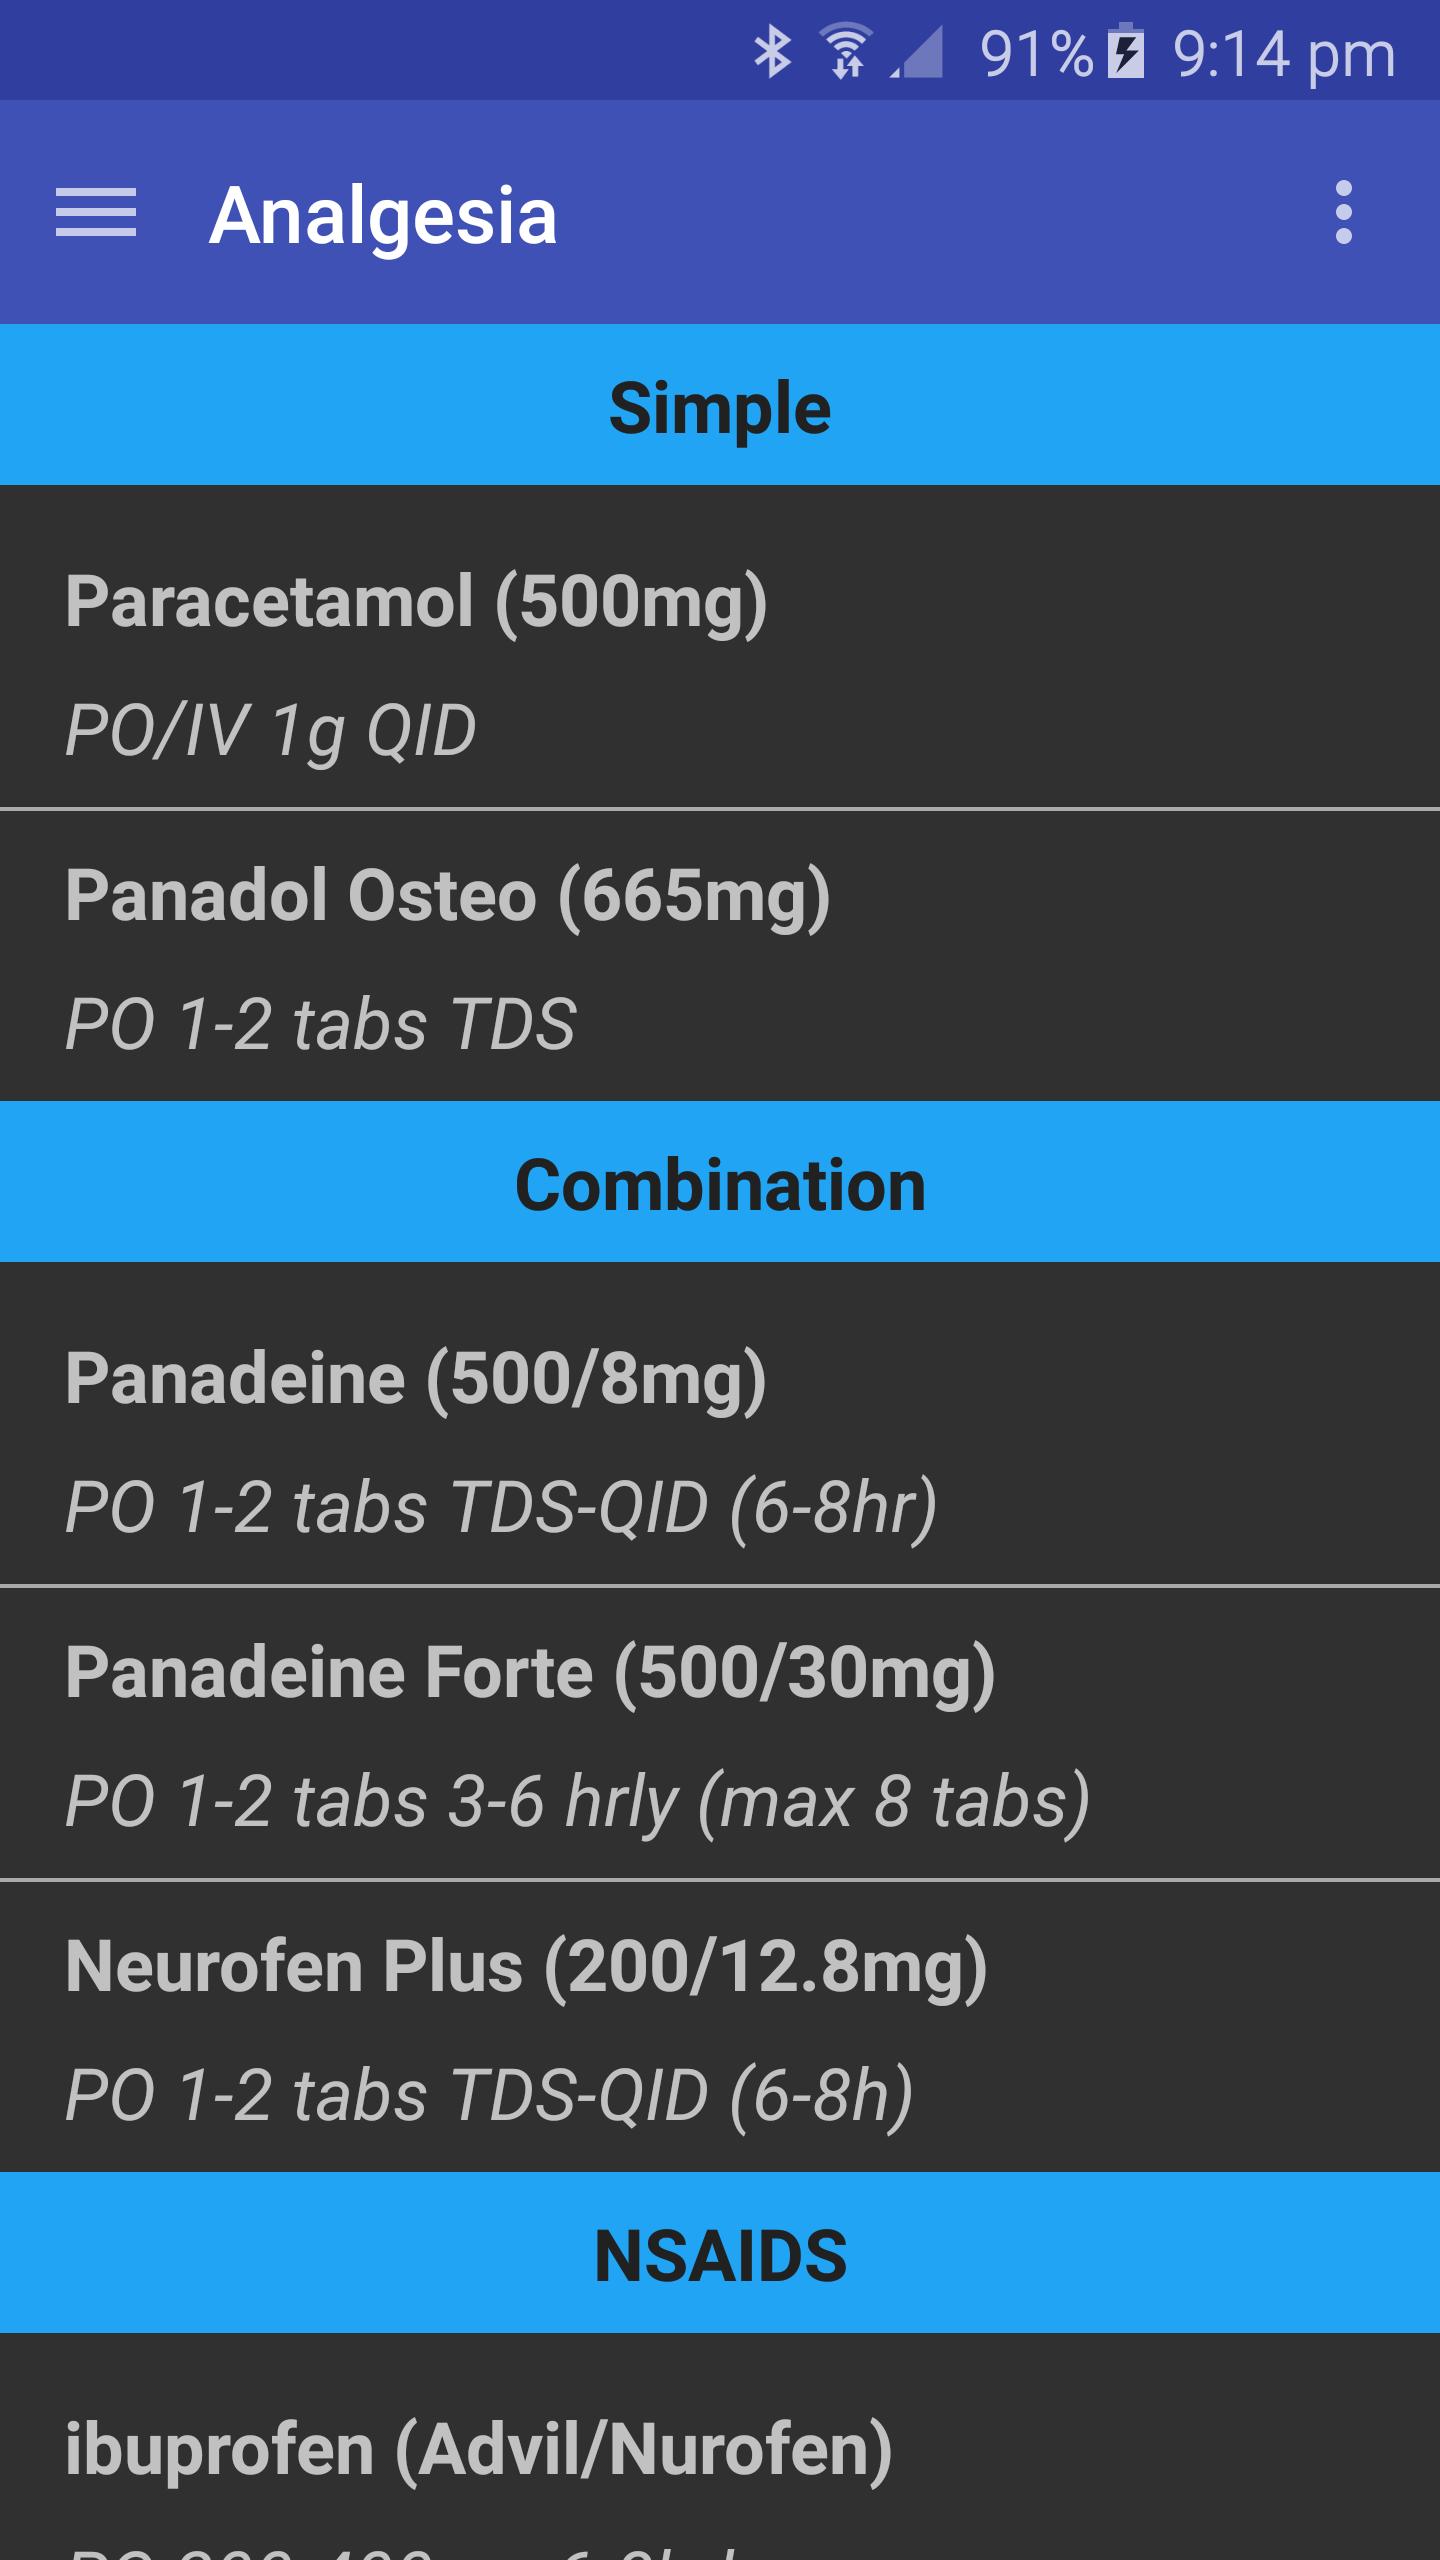Select the NSAIDS section header
This screenshot has width=1440, height=2560.
click(720, 2256)
